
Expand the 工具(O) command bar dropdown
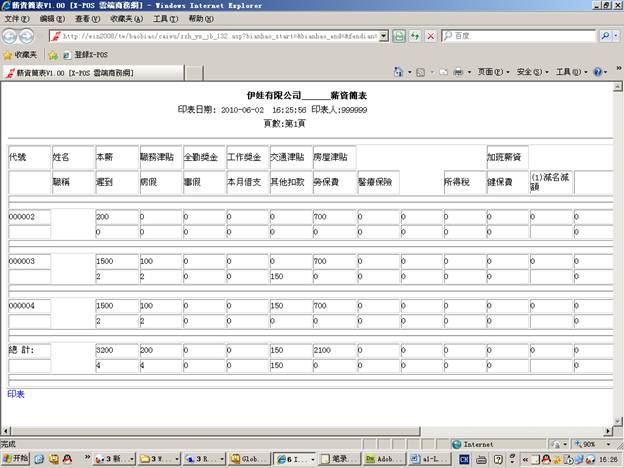tap(568, 72)
